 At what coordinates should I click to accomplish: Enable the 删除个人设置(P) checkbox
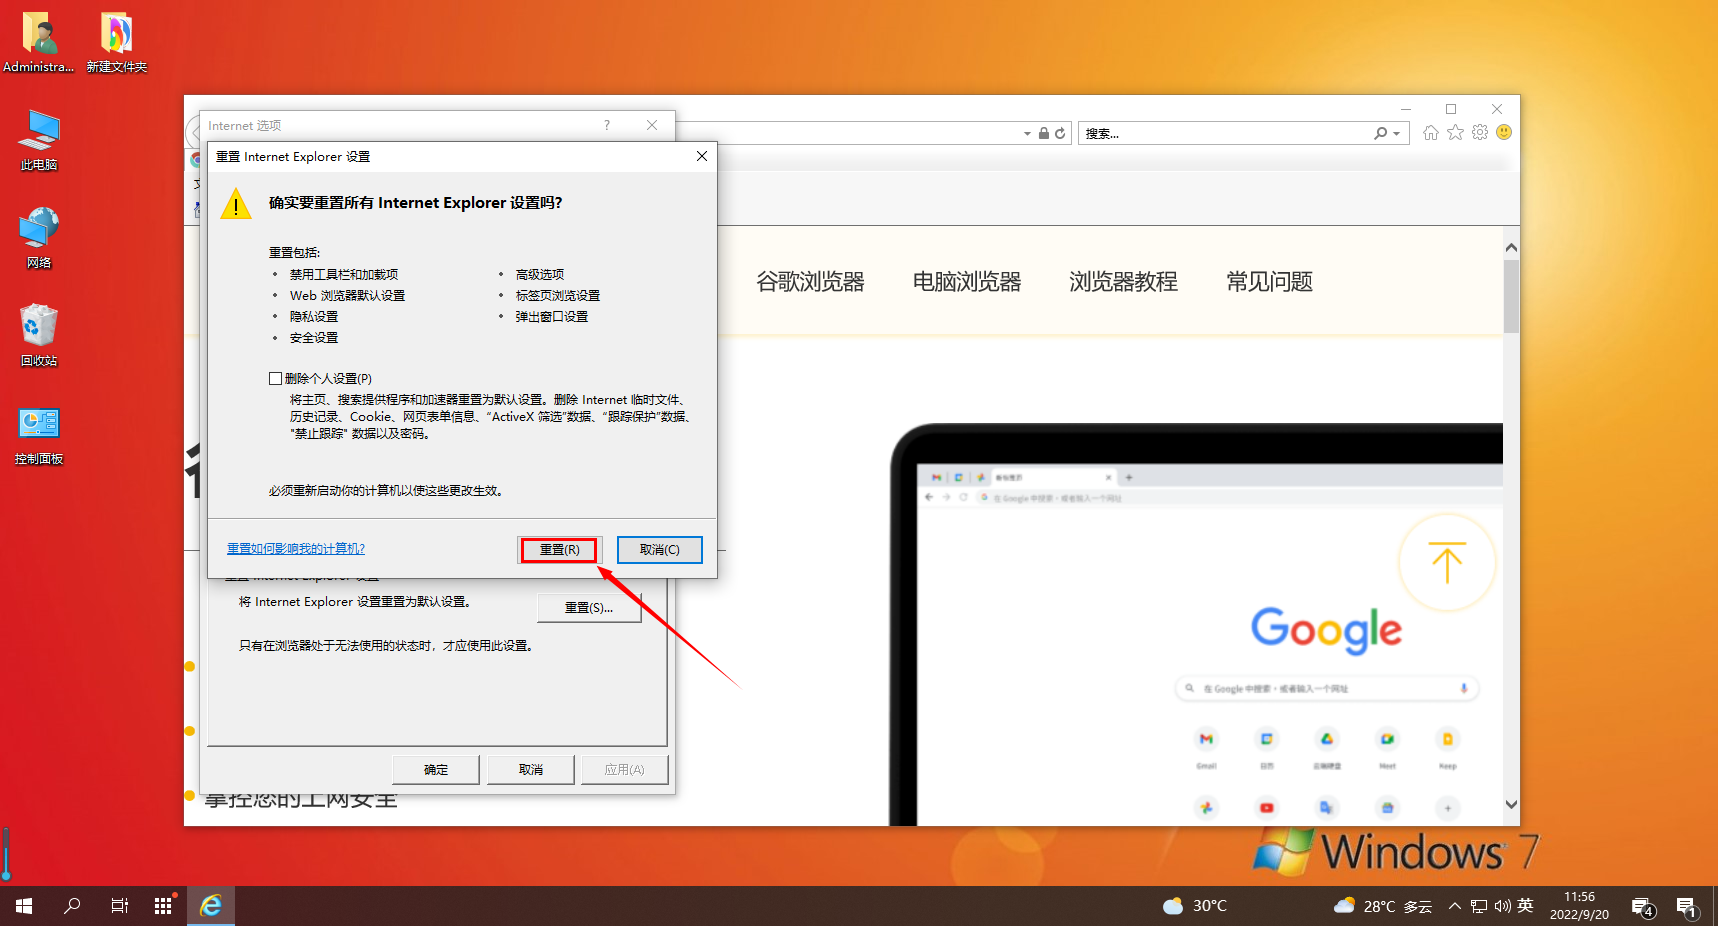click(276, 377)
